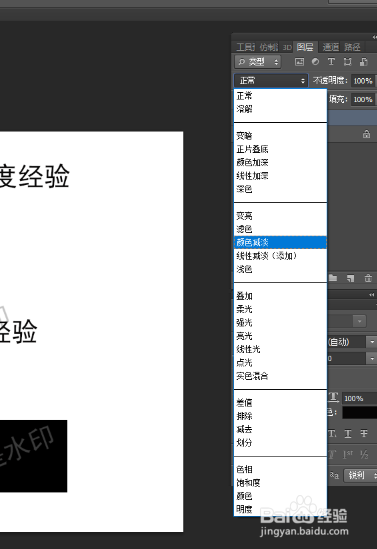Toggle underline text style icon
The image size is (377, 549).
(x=348, y=434)
